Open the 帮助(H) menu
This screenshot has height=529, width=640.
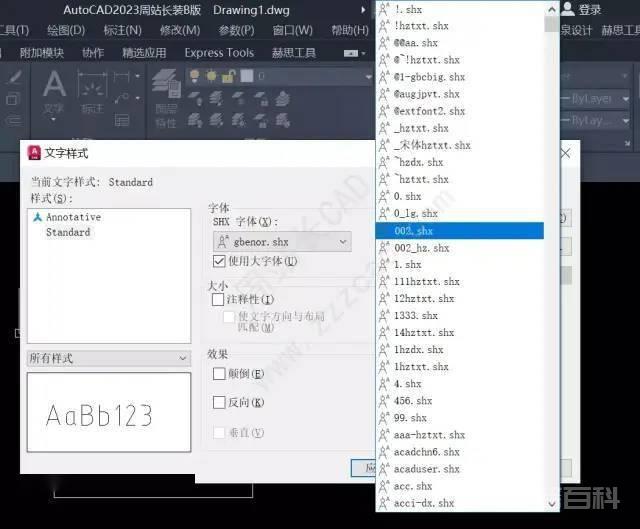coord(350,30)
